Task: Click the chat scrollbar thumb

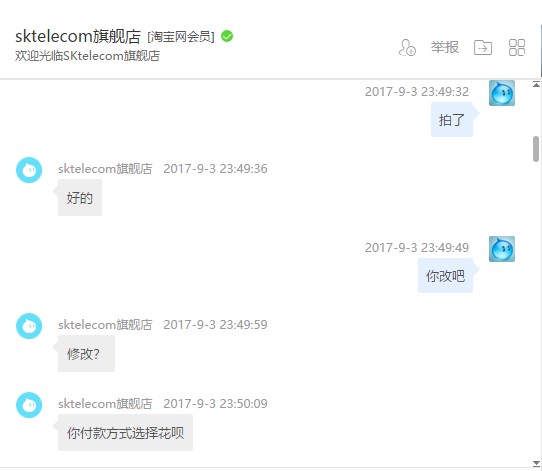Action: point(536,149)
